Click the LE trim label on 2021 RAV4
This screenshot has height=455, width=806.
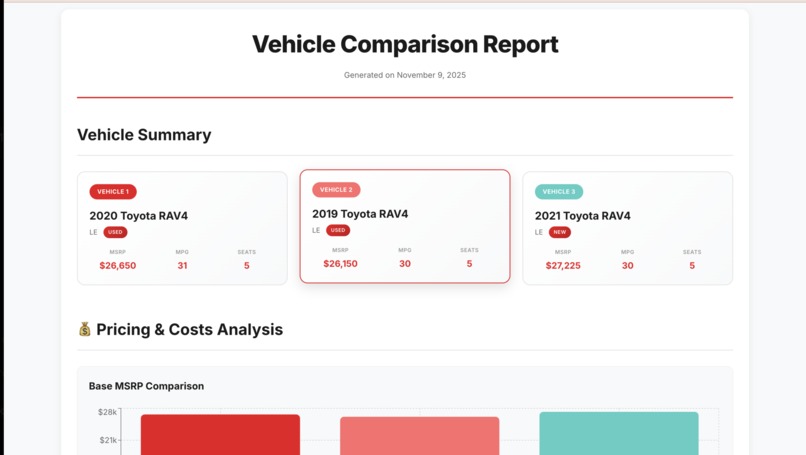point(539,232)
